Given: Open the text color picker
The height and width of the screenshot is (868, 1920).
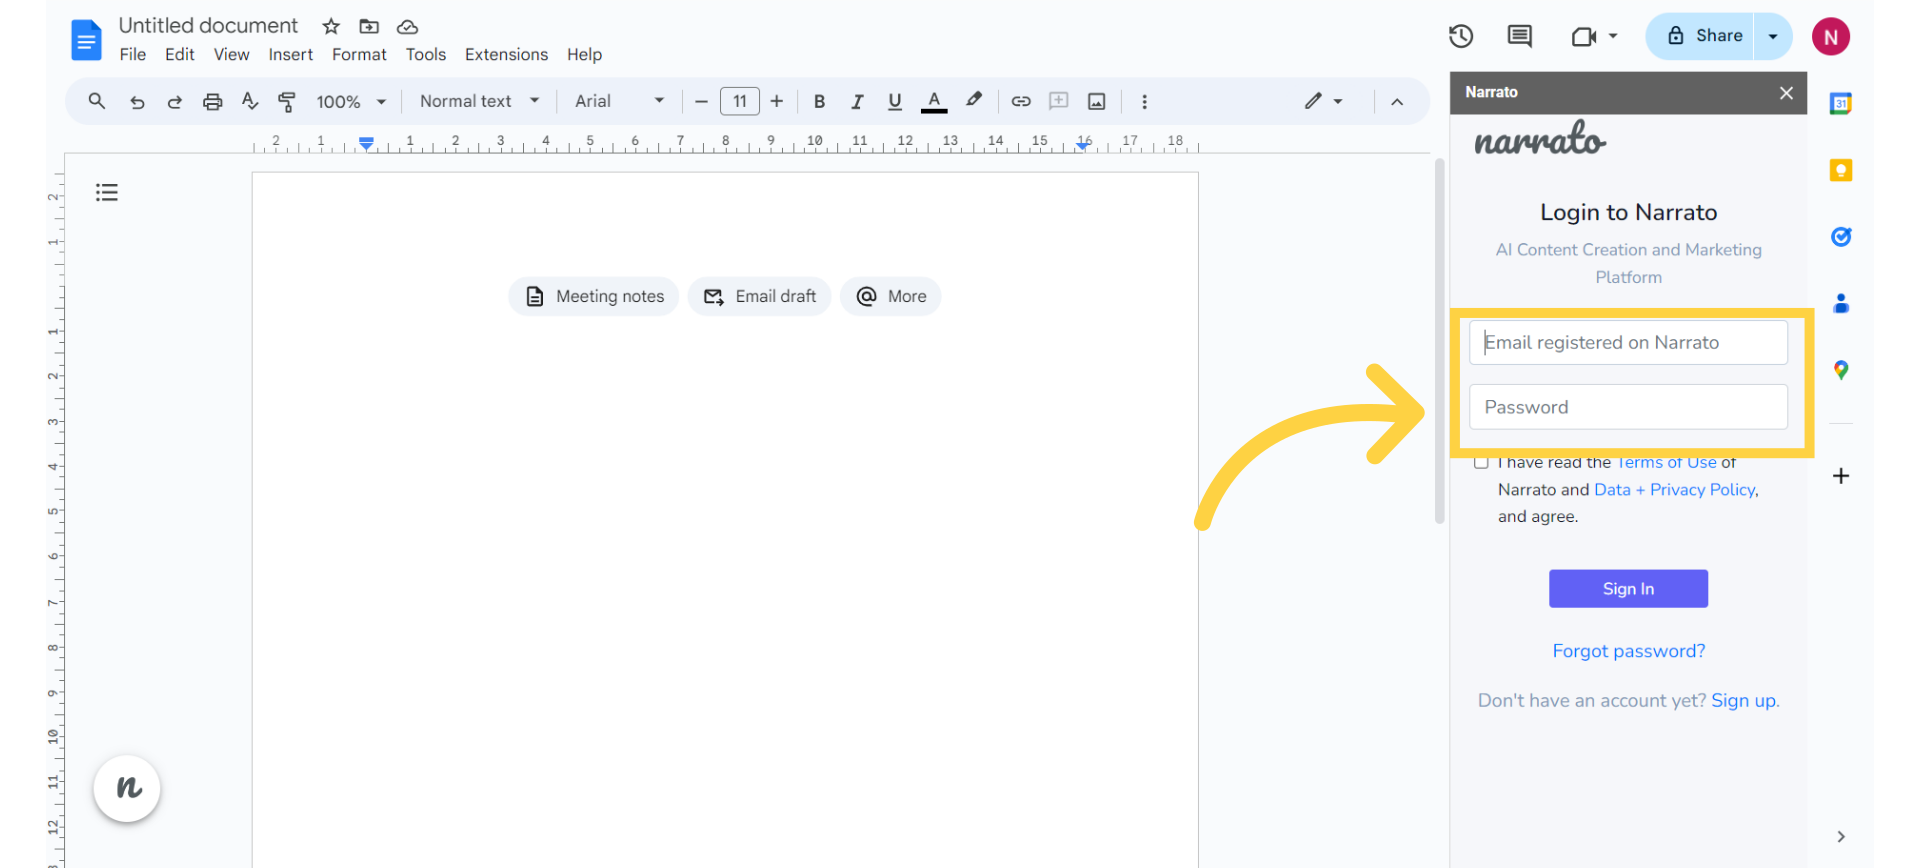Looking at the screenshot, I should pyautogui.click(x=934, y=101).
